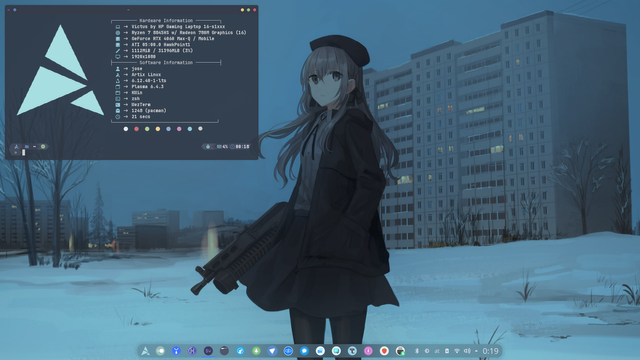Screen dimensions: 640x360
Task: Click the 'zsh' shell line
Action: (136, 99)
